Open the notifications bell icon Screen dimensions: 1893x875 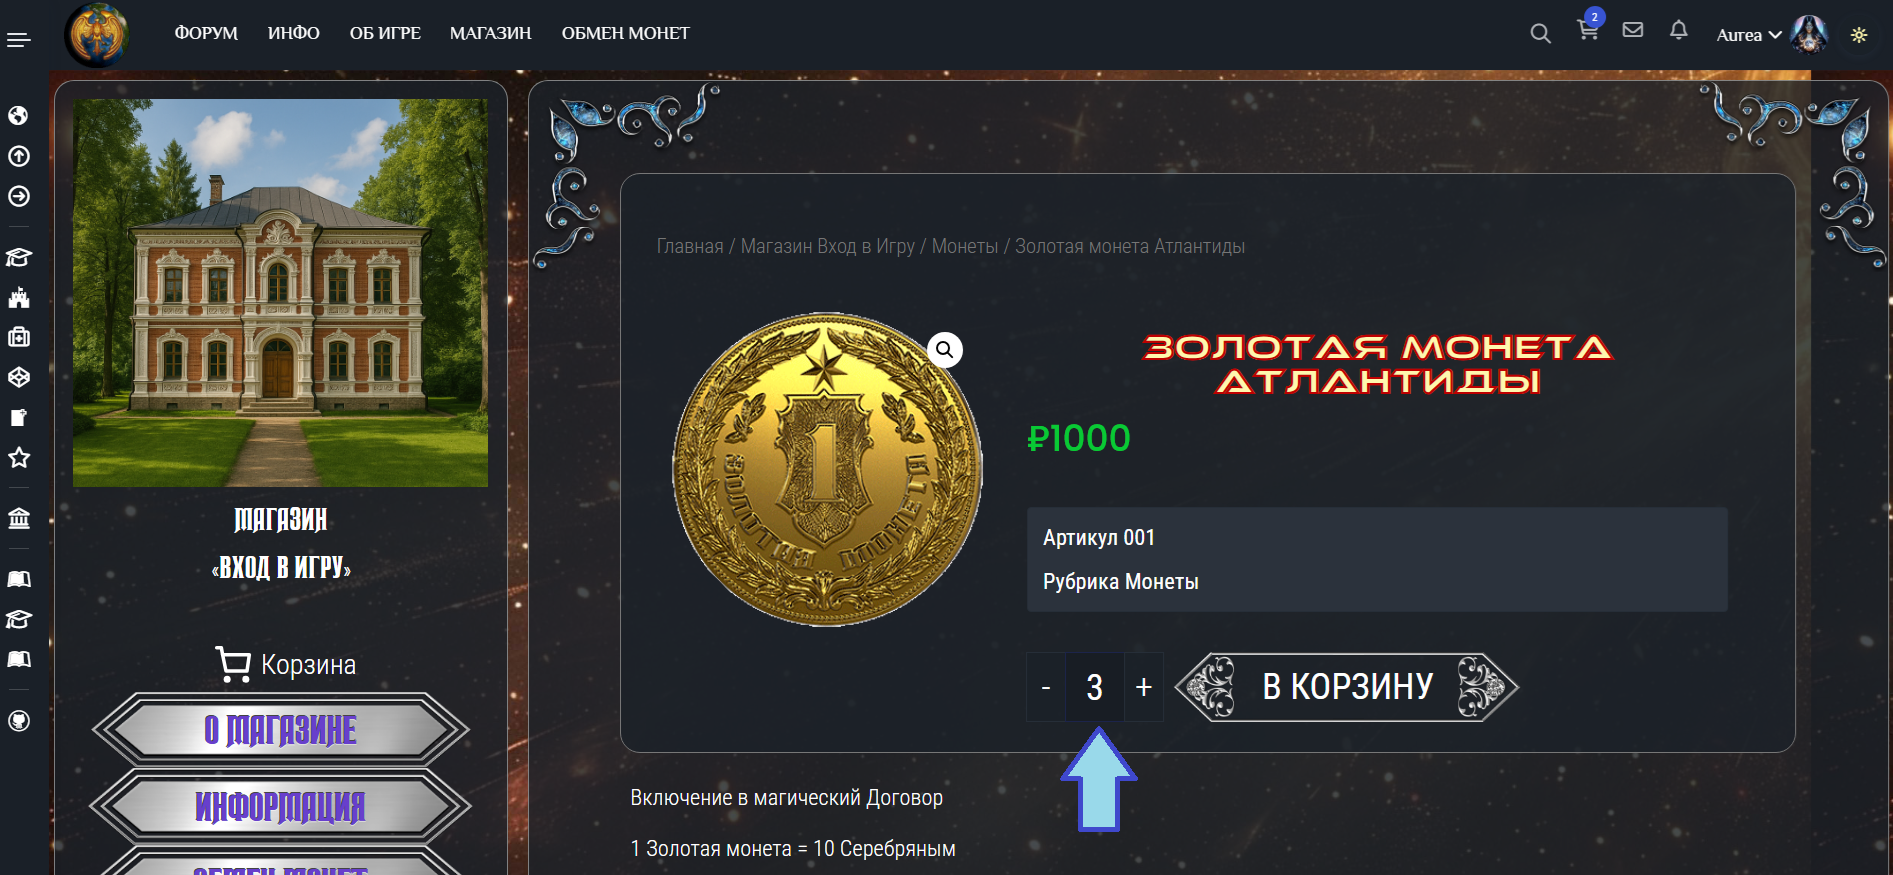(x=1679, y=30)
